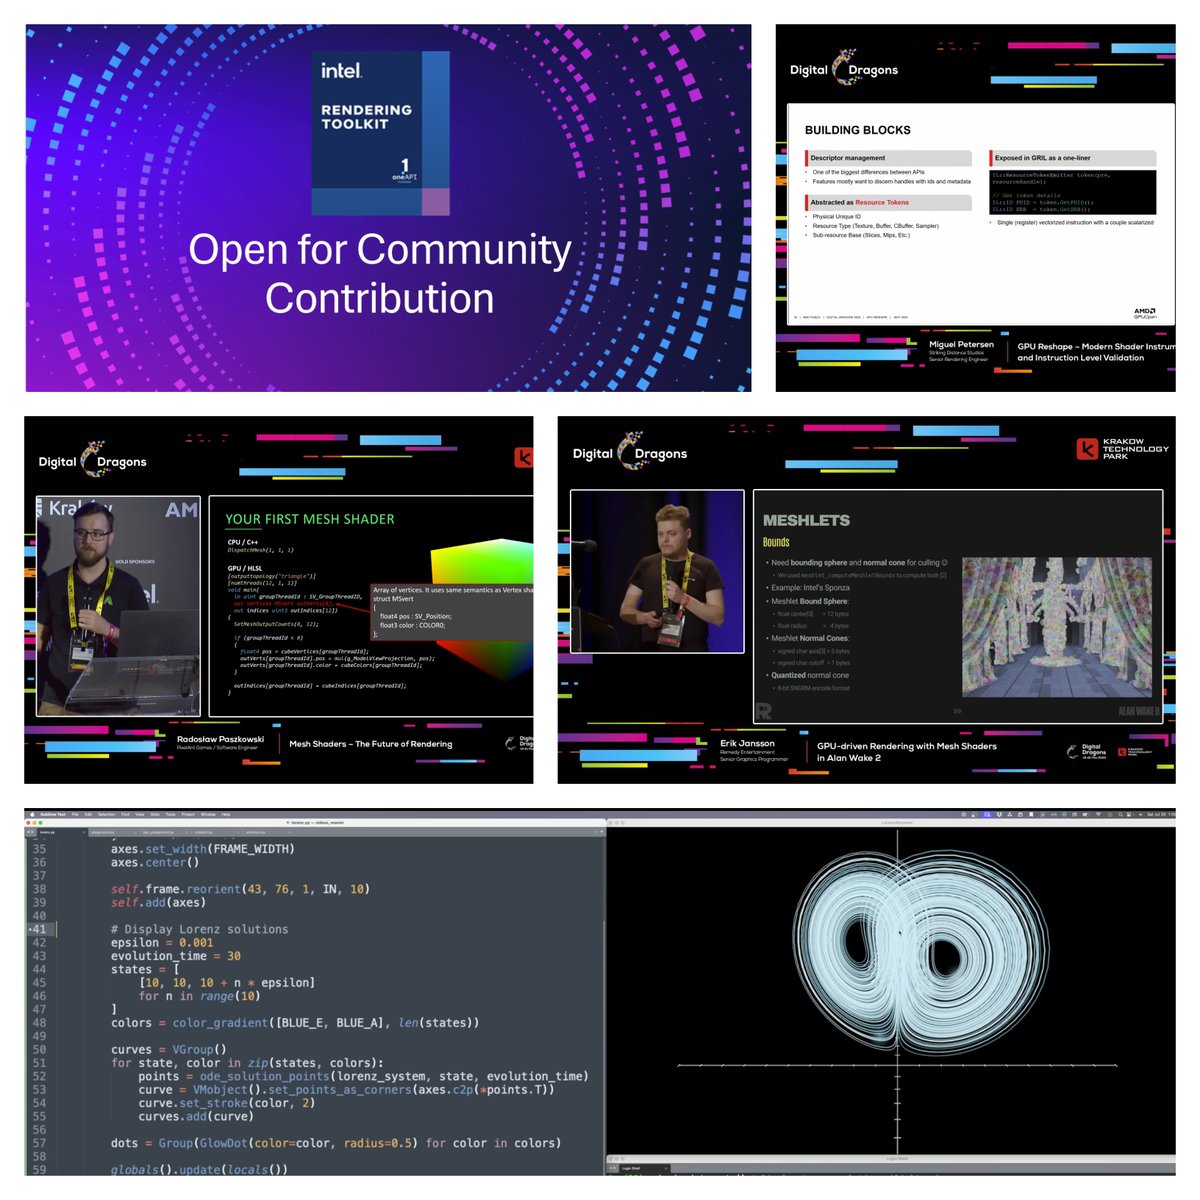Click the AMD GPUOpen logo on the Building Blocks slide

point(1145,313)
